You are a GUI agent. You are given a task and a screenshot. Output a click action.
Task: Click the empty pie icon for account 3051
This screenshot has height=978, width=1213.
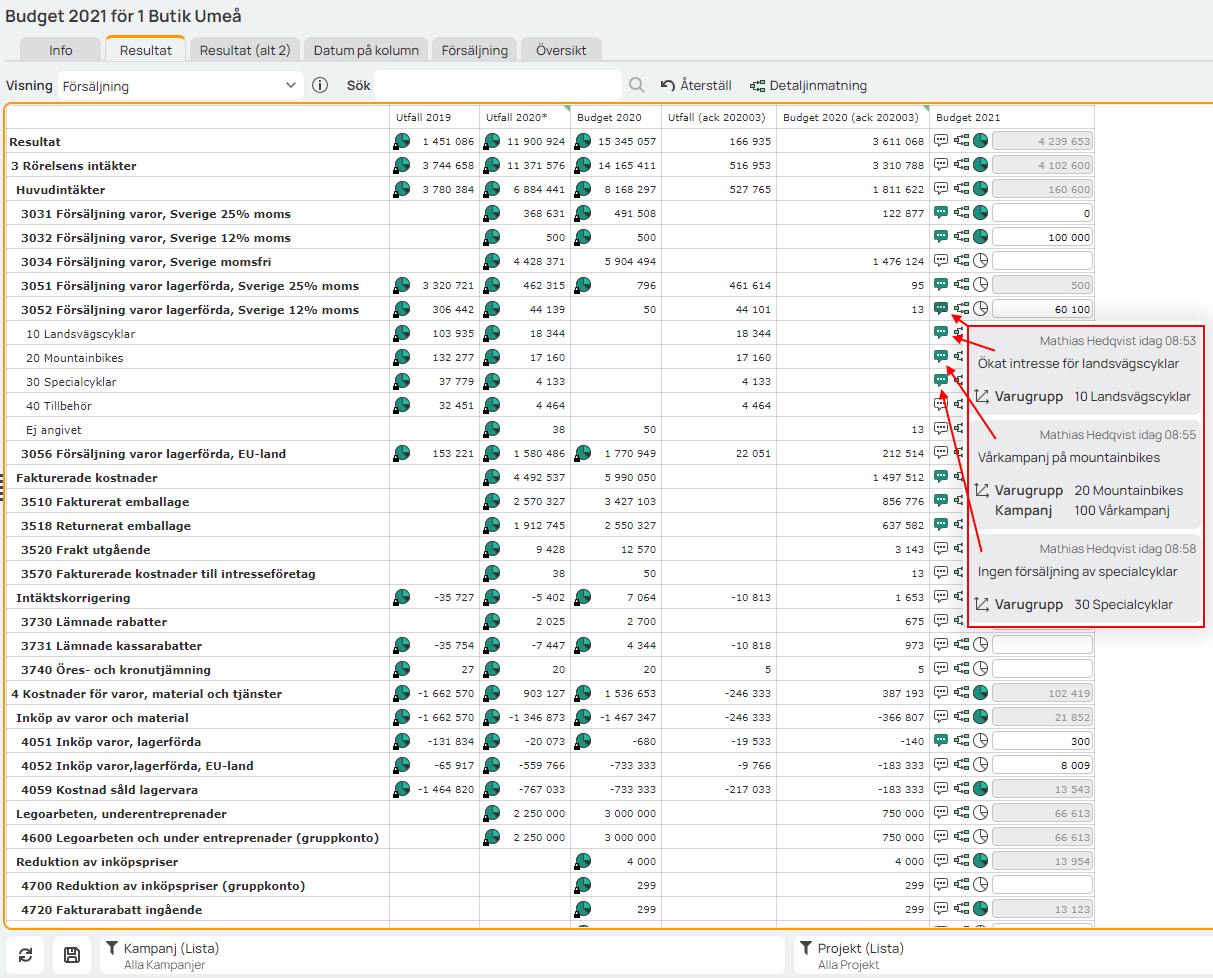point(981,285)
